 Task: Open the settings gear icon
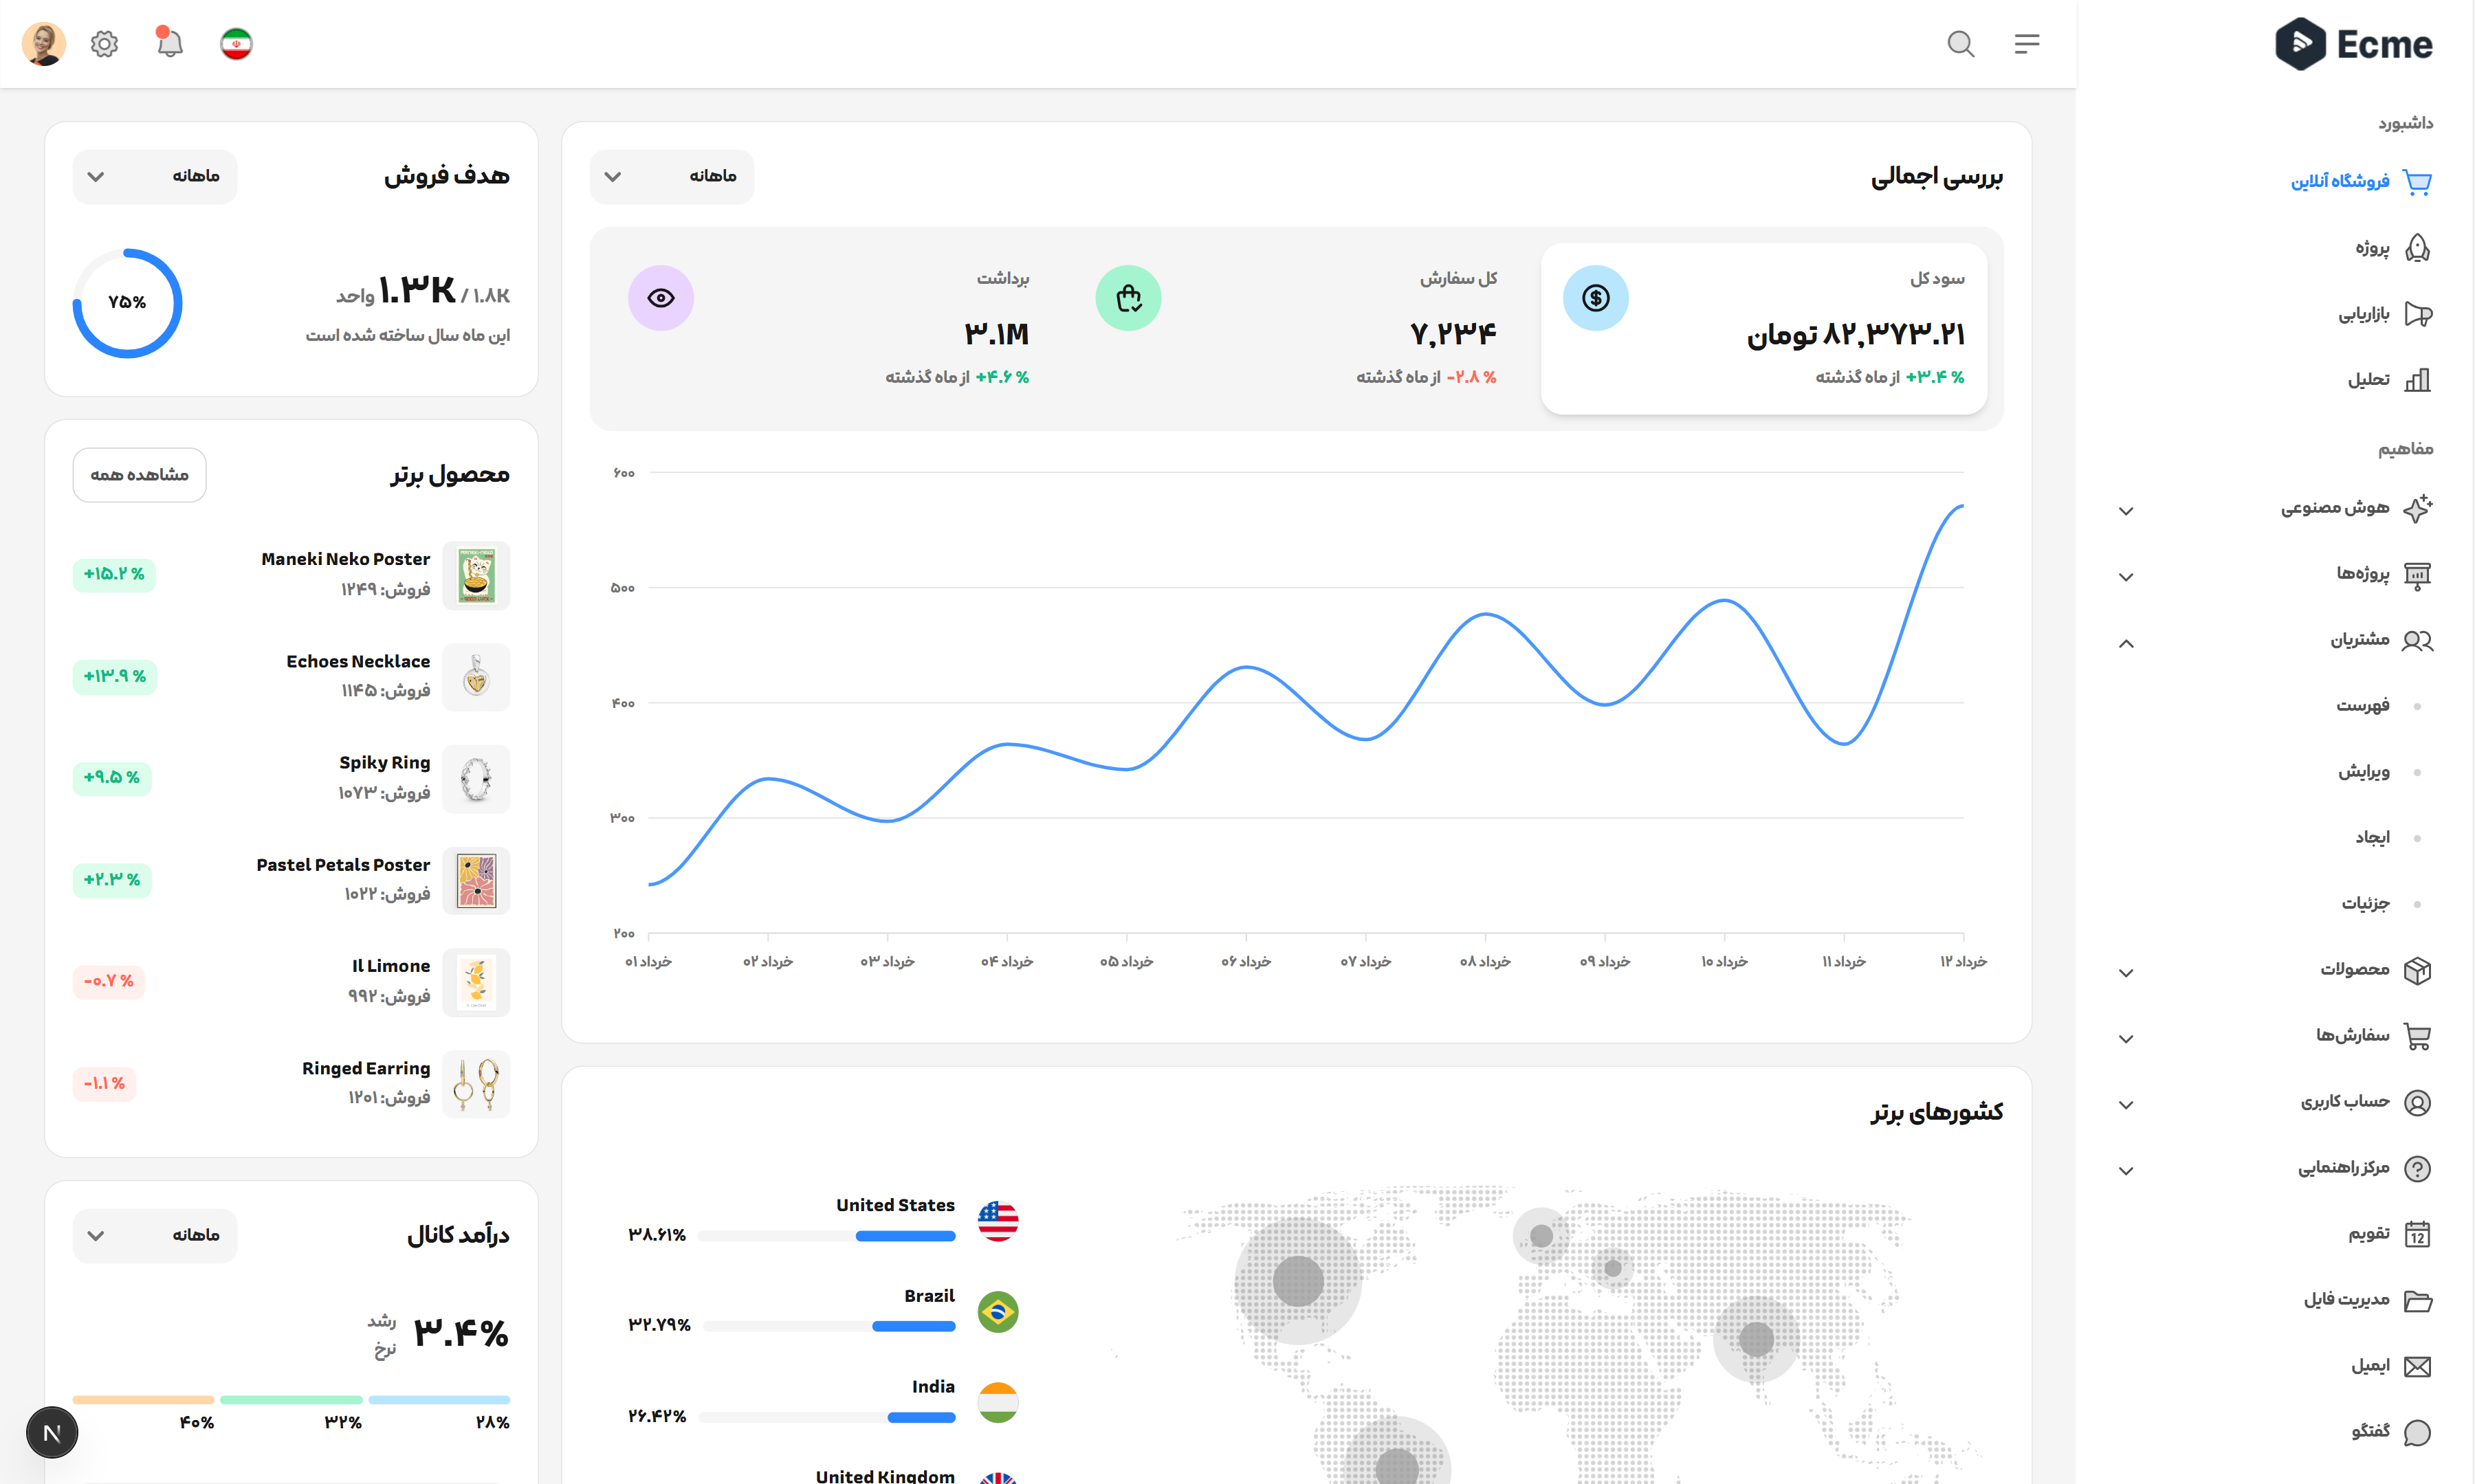click(104, 44)
